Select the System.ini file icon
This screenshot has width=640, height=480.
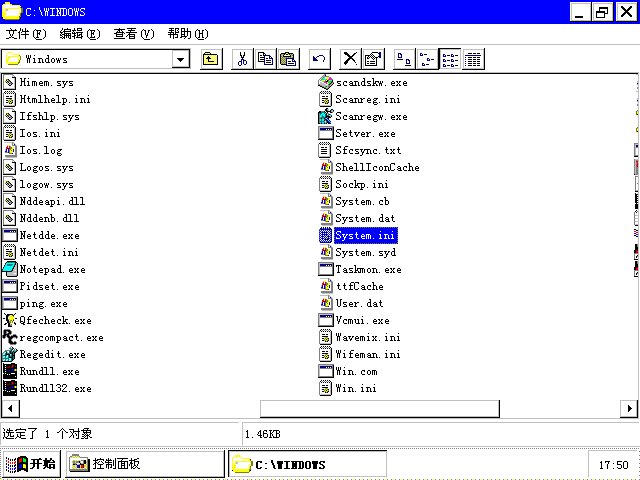pyautogui.click(x=325, y=236)
